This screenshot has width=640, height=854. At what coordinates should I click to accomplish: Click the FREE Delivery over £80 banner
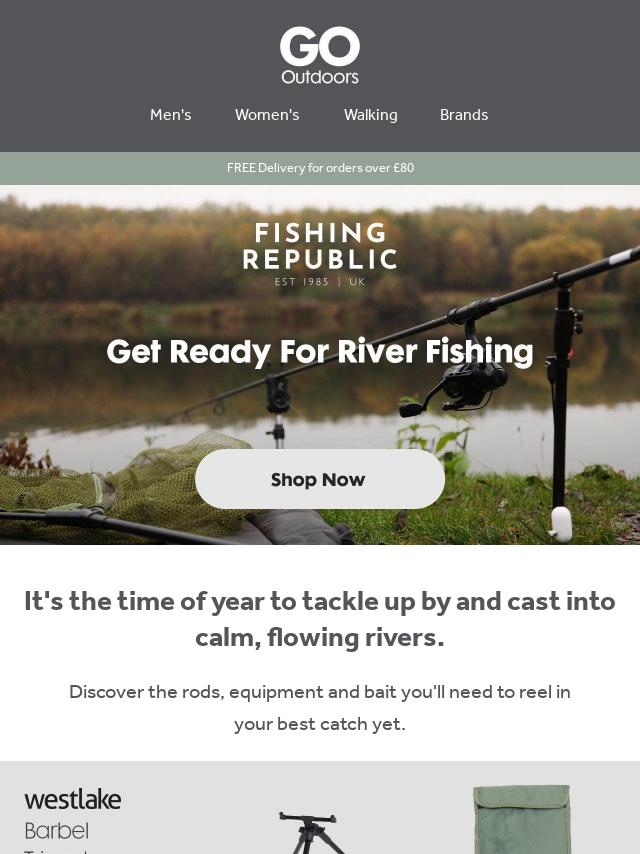click(320, 168)
